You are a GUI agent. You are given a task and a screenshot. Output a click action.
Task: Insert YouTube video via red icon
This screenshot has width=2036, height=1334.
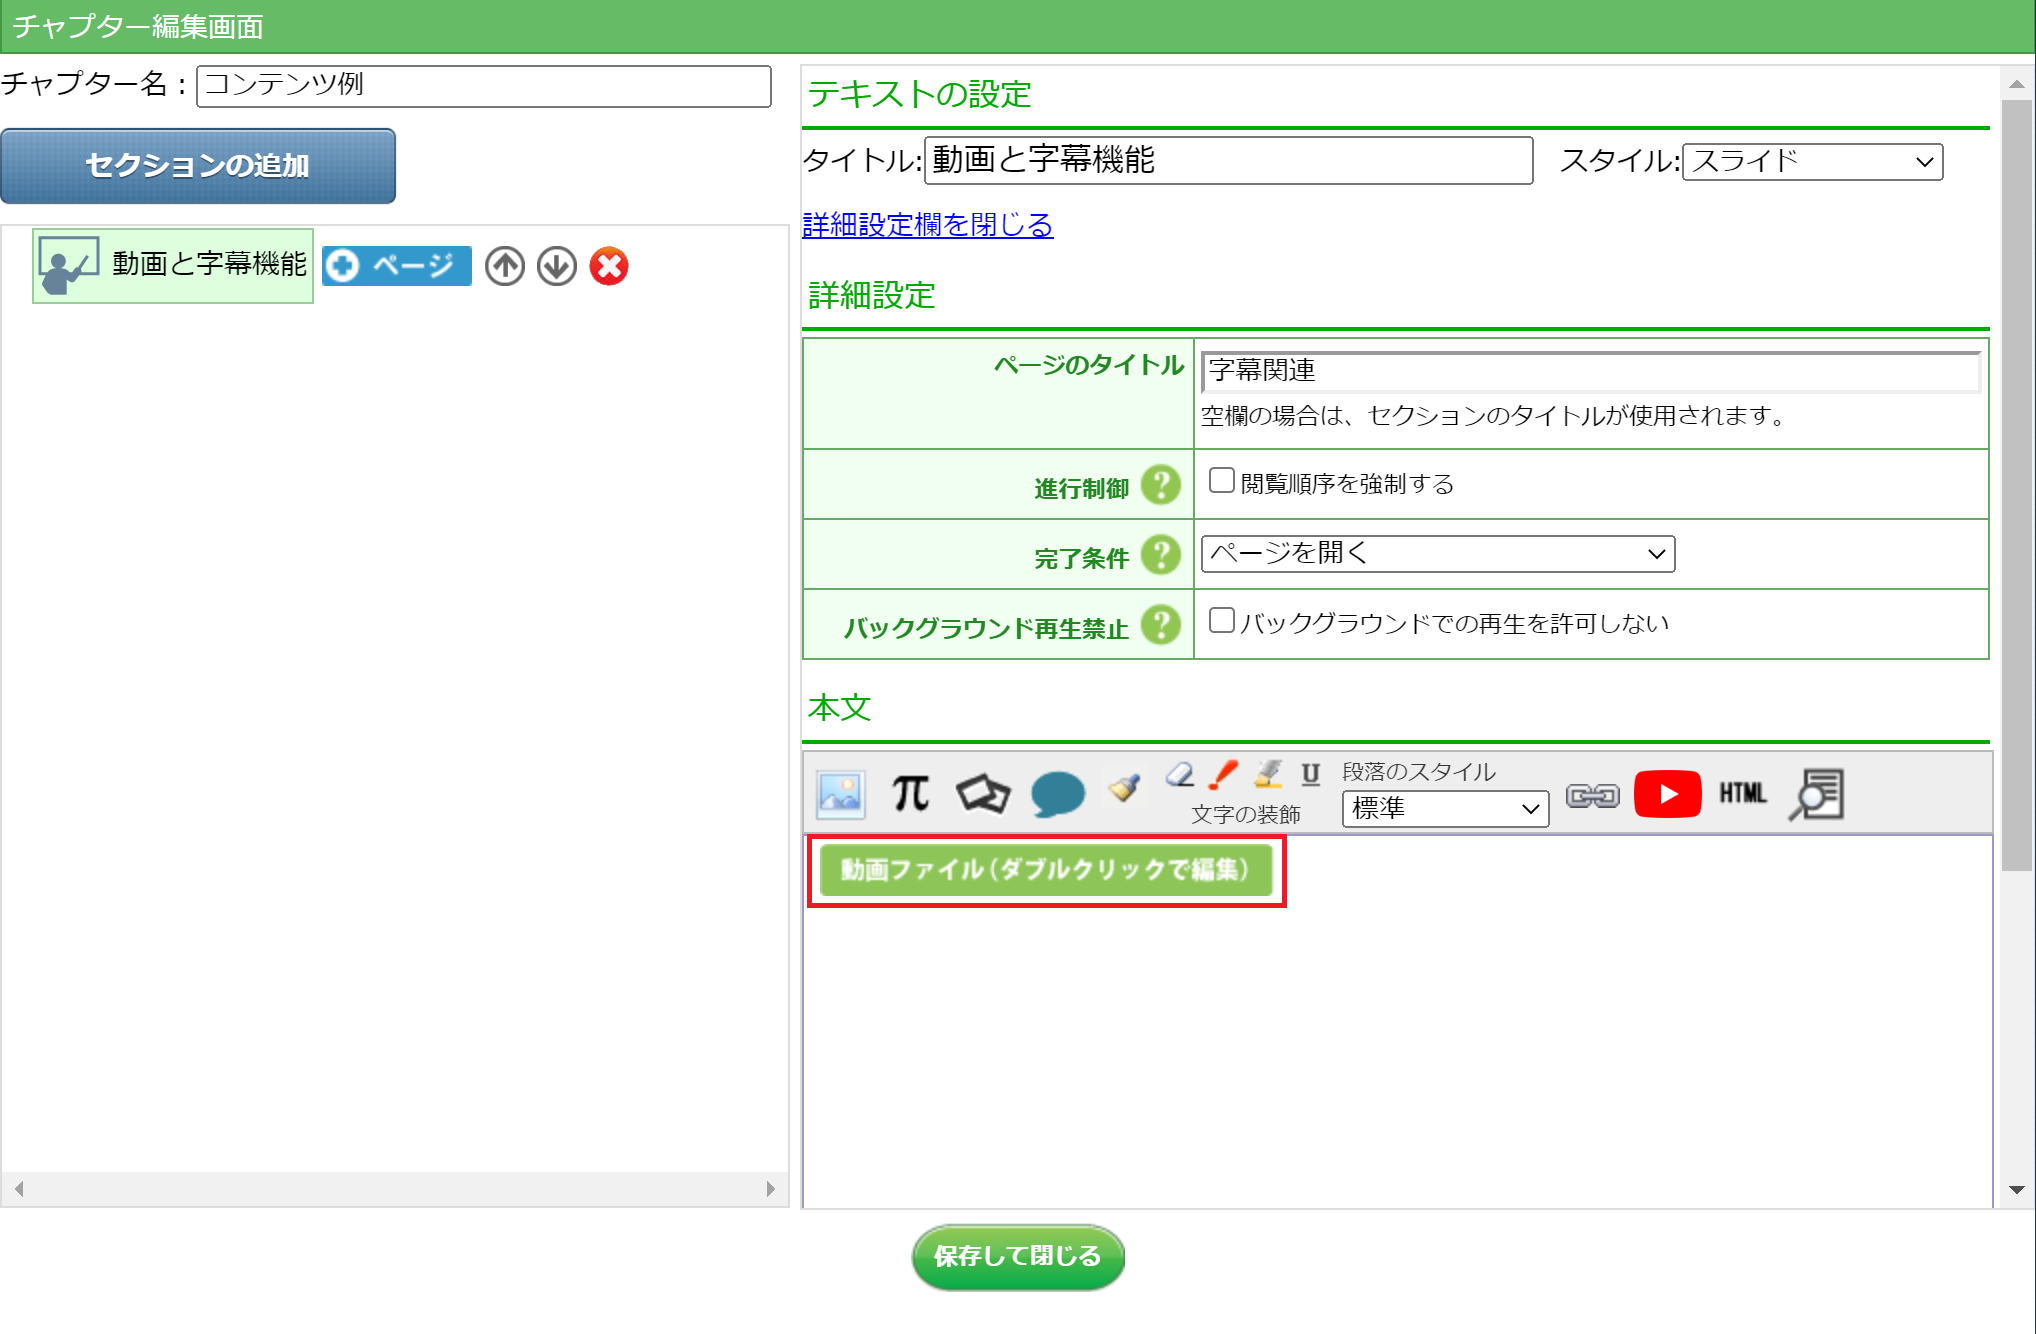[x=1667, y=794]
